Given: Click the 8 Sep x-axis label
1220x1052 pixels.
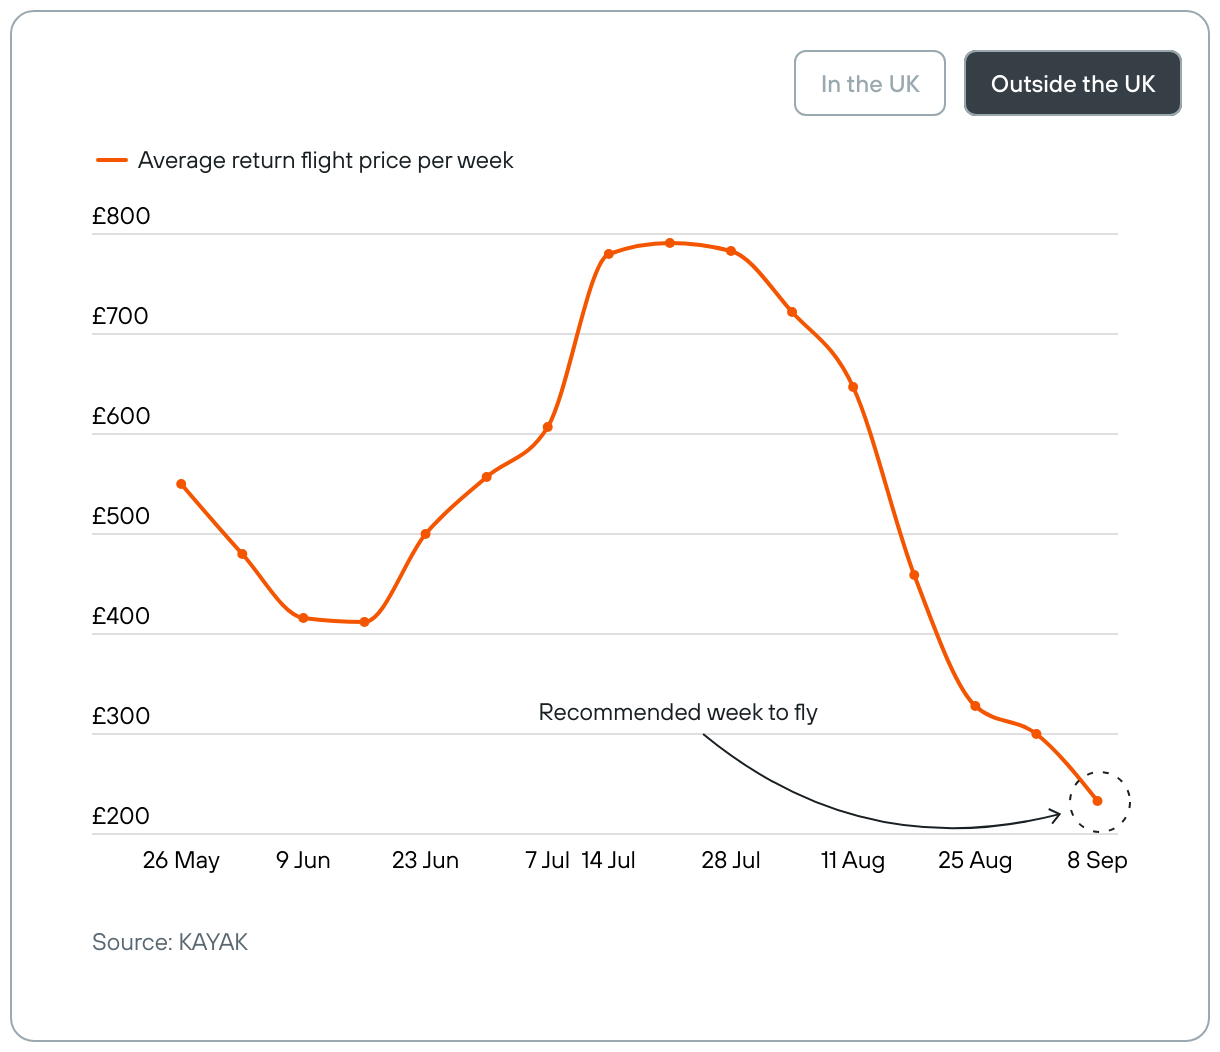Looking at the screenshot, I should 1097,860.
